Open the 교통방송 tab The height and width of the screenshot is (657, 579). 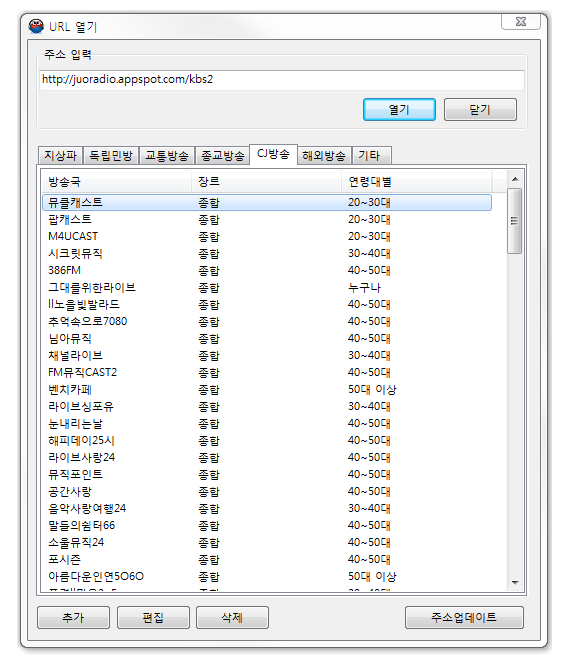coord(167,156)
